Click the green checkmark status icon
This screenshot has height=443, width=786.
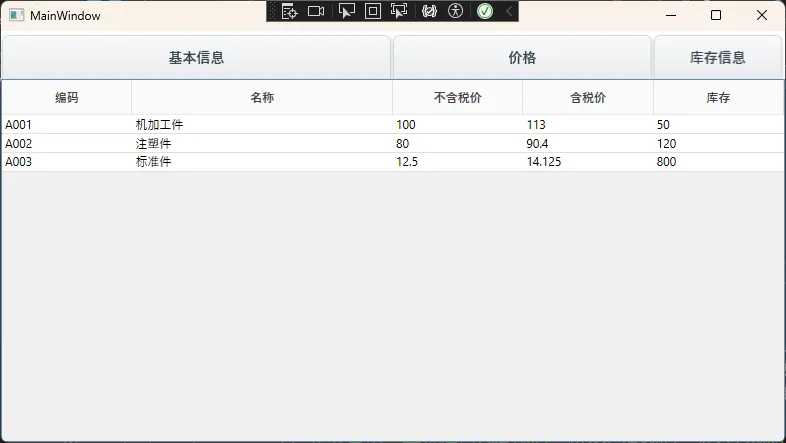[485, 11]
